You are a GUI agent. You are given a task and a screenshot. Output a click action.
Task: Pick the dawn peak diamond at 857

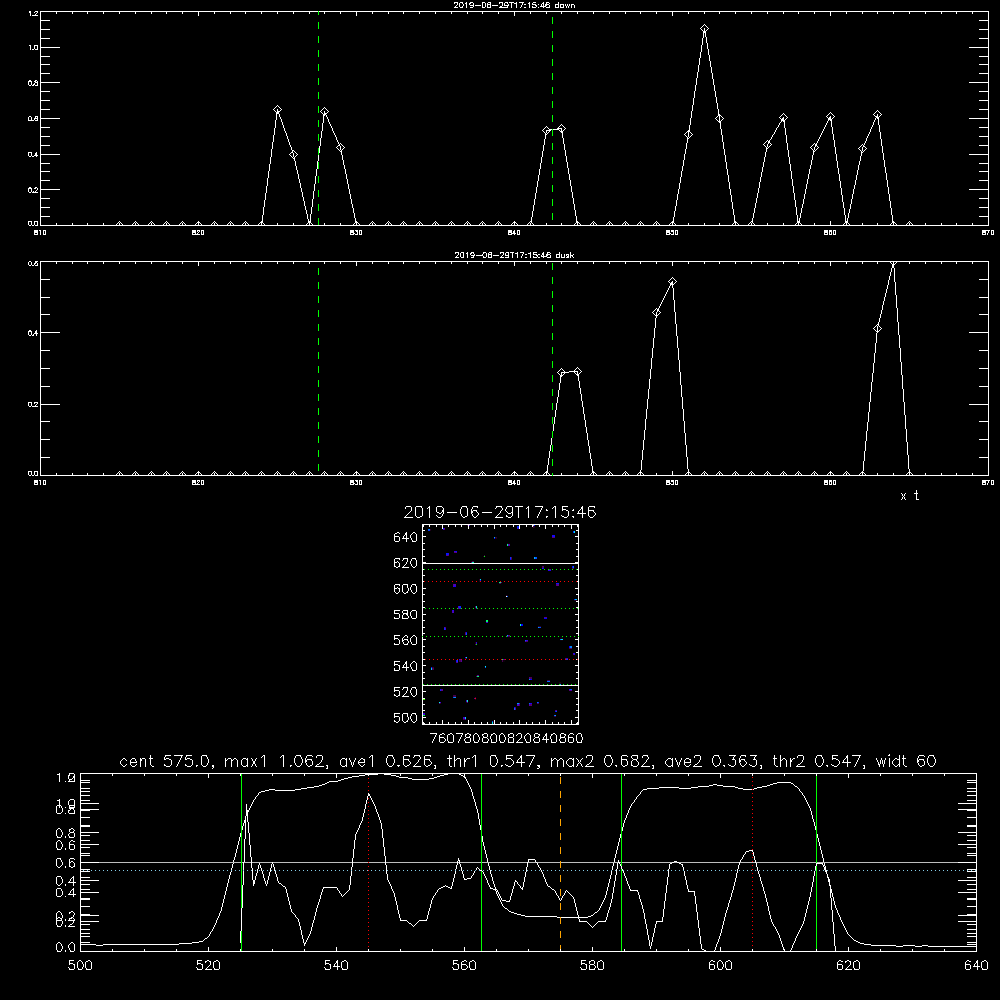(783, 117)
